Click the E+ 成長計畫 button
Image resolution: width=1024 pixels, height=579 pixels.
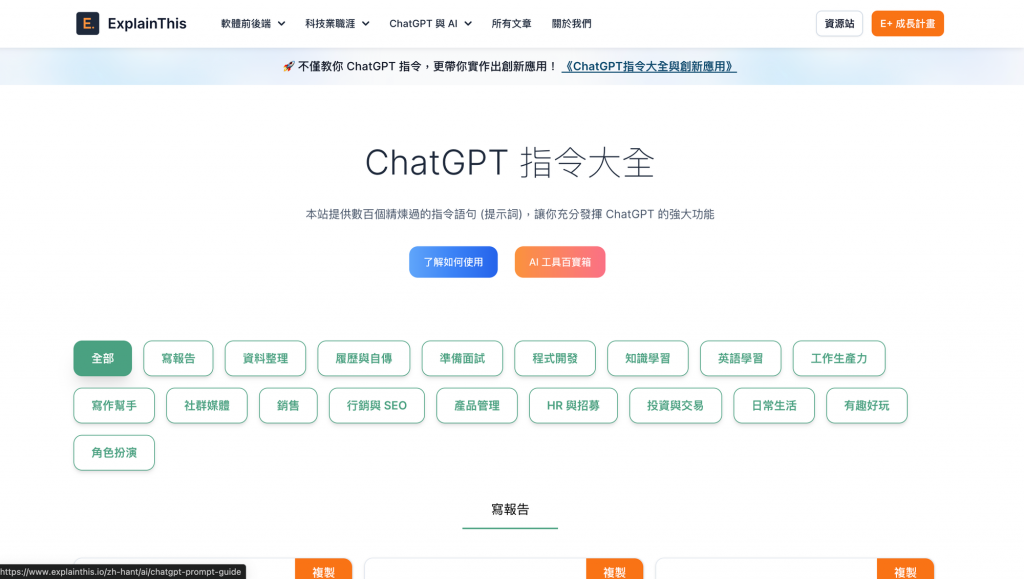click(907, 23)
